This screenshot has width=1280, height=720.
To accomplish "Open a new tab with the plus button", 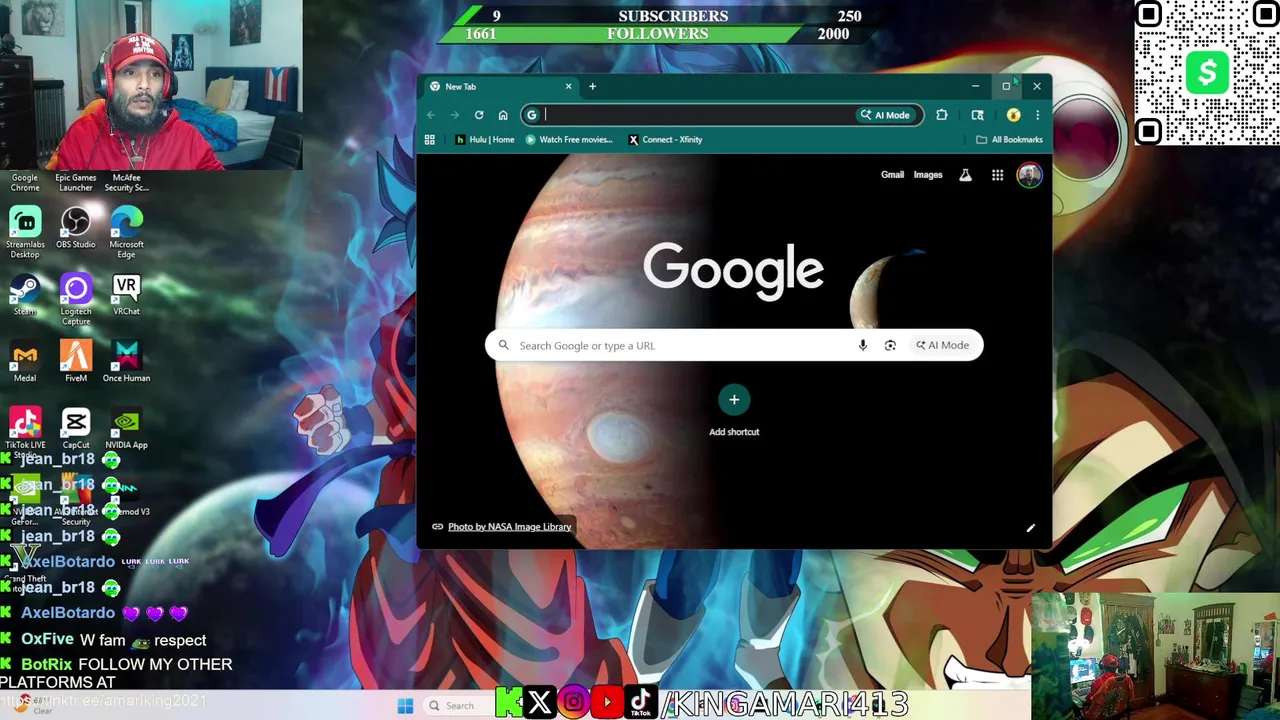I will click(592, 86).
